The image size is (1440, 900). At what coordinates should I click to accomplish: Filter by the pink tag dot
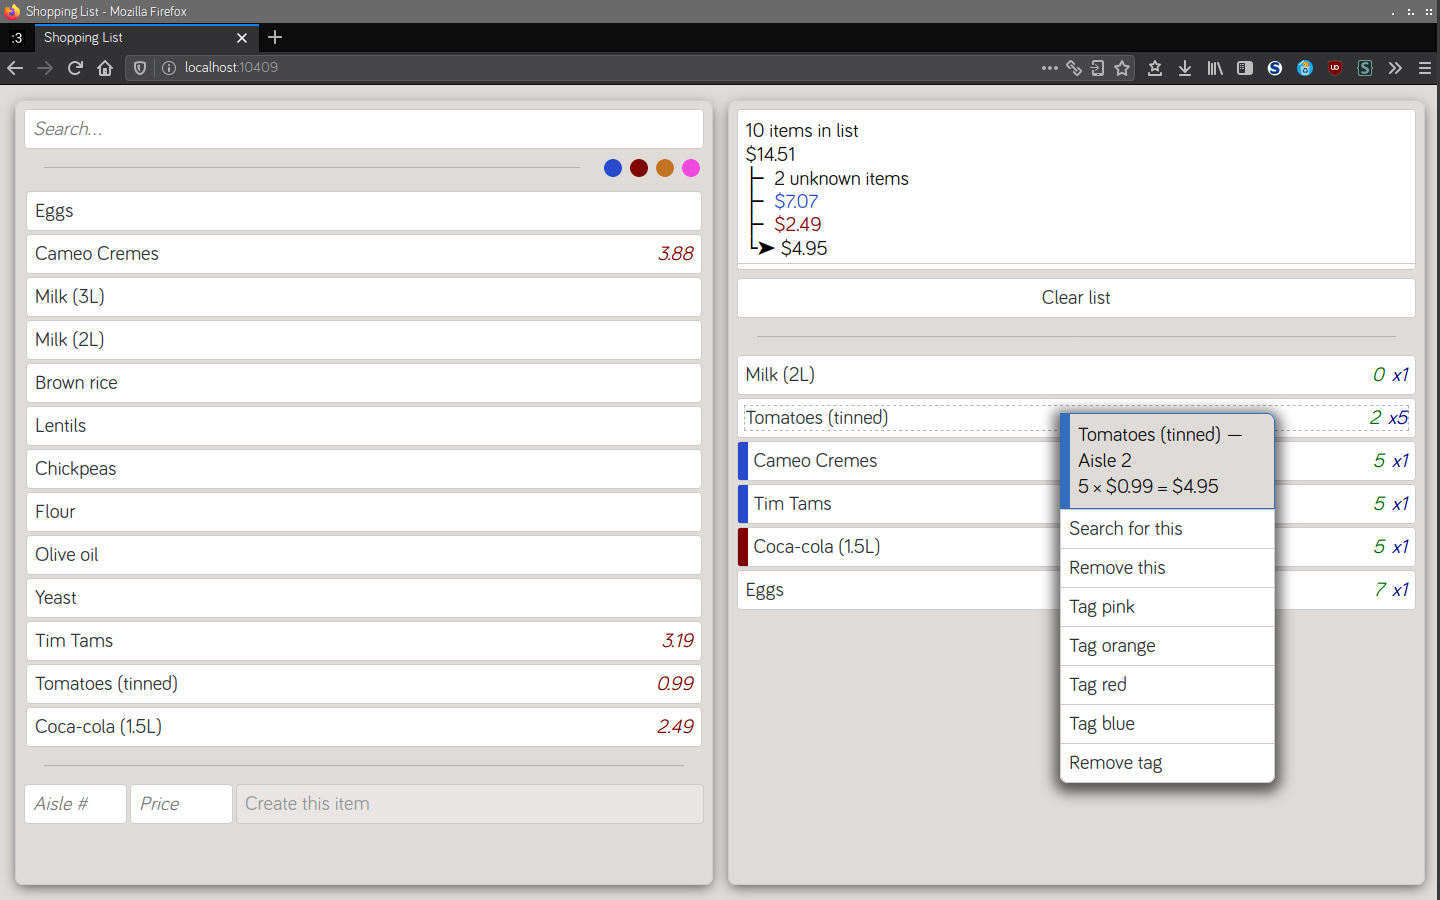click(691, 168)
